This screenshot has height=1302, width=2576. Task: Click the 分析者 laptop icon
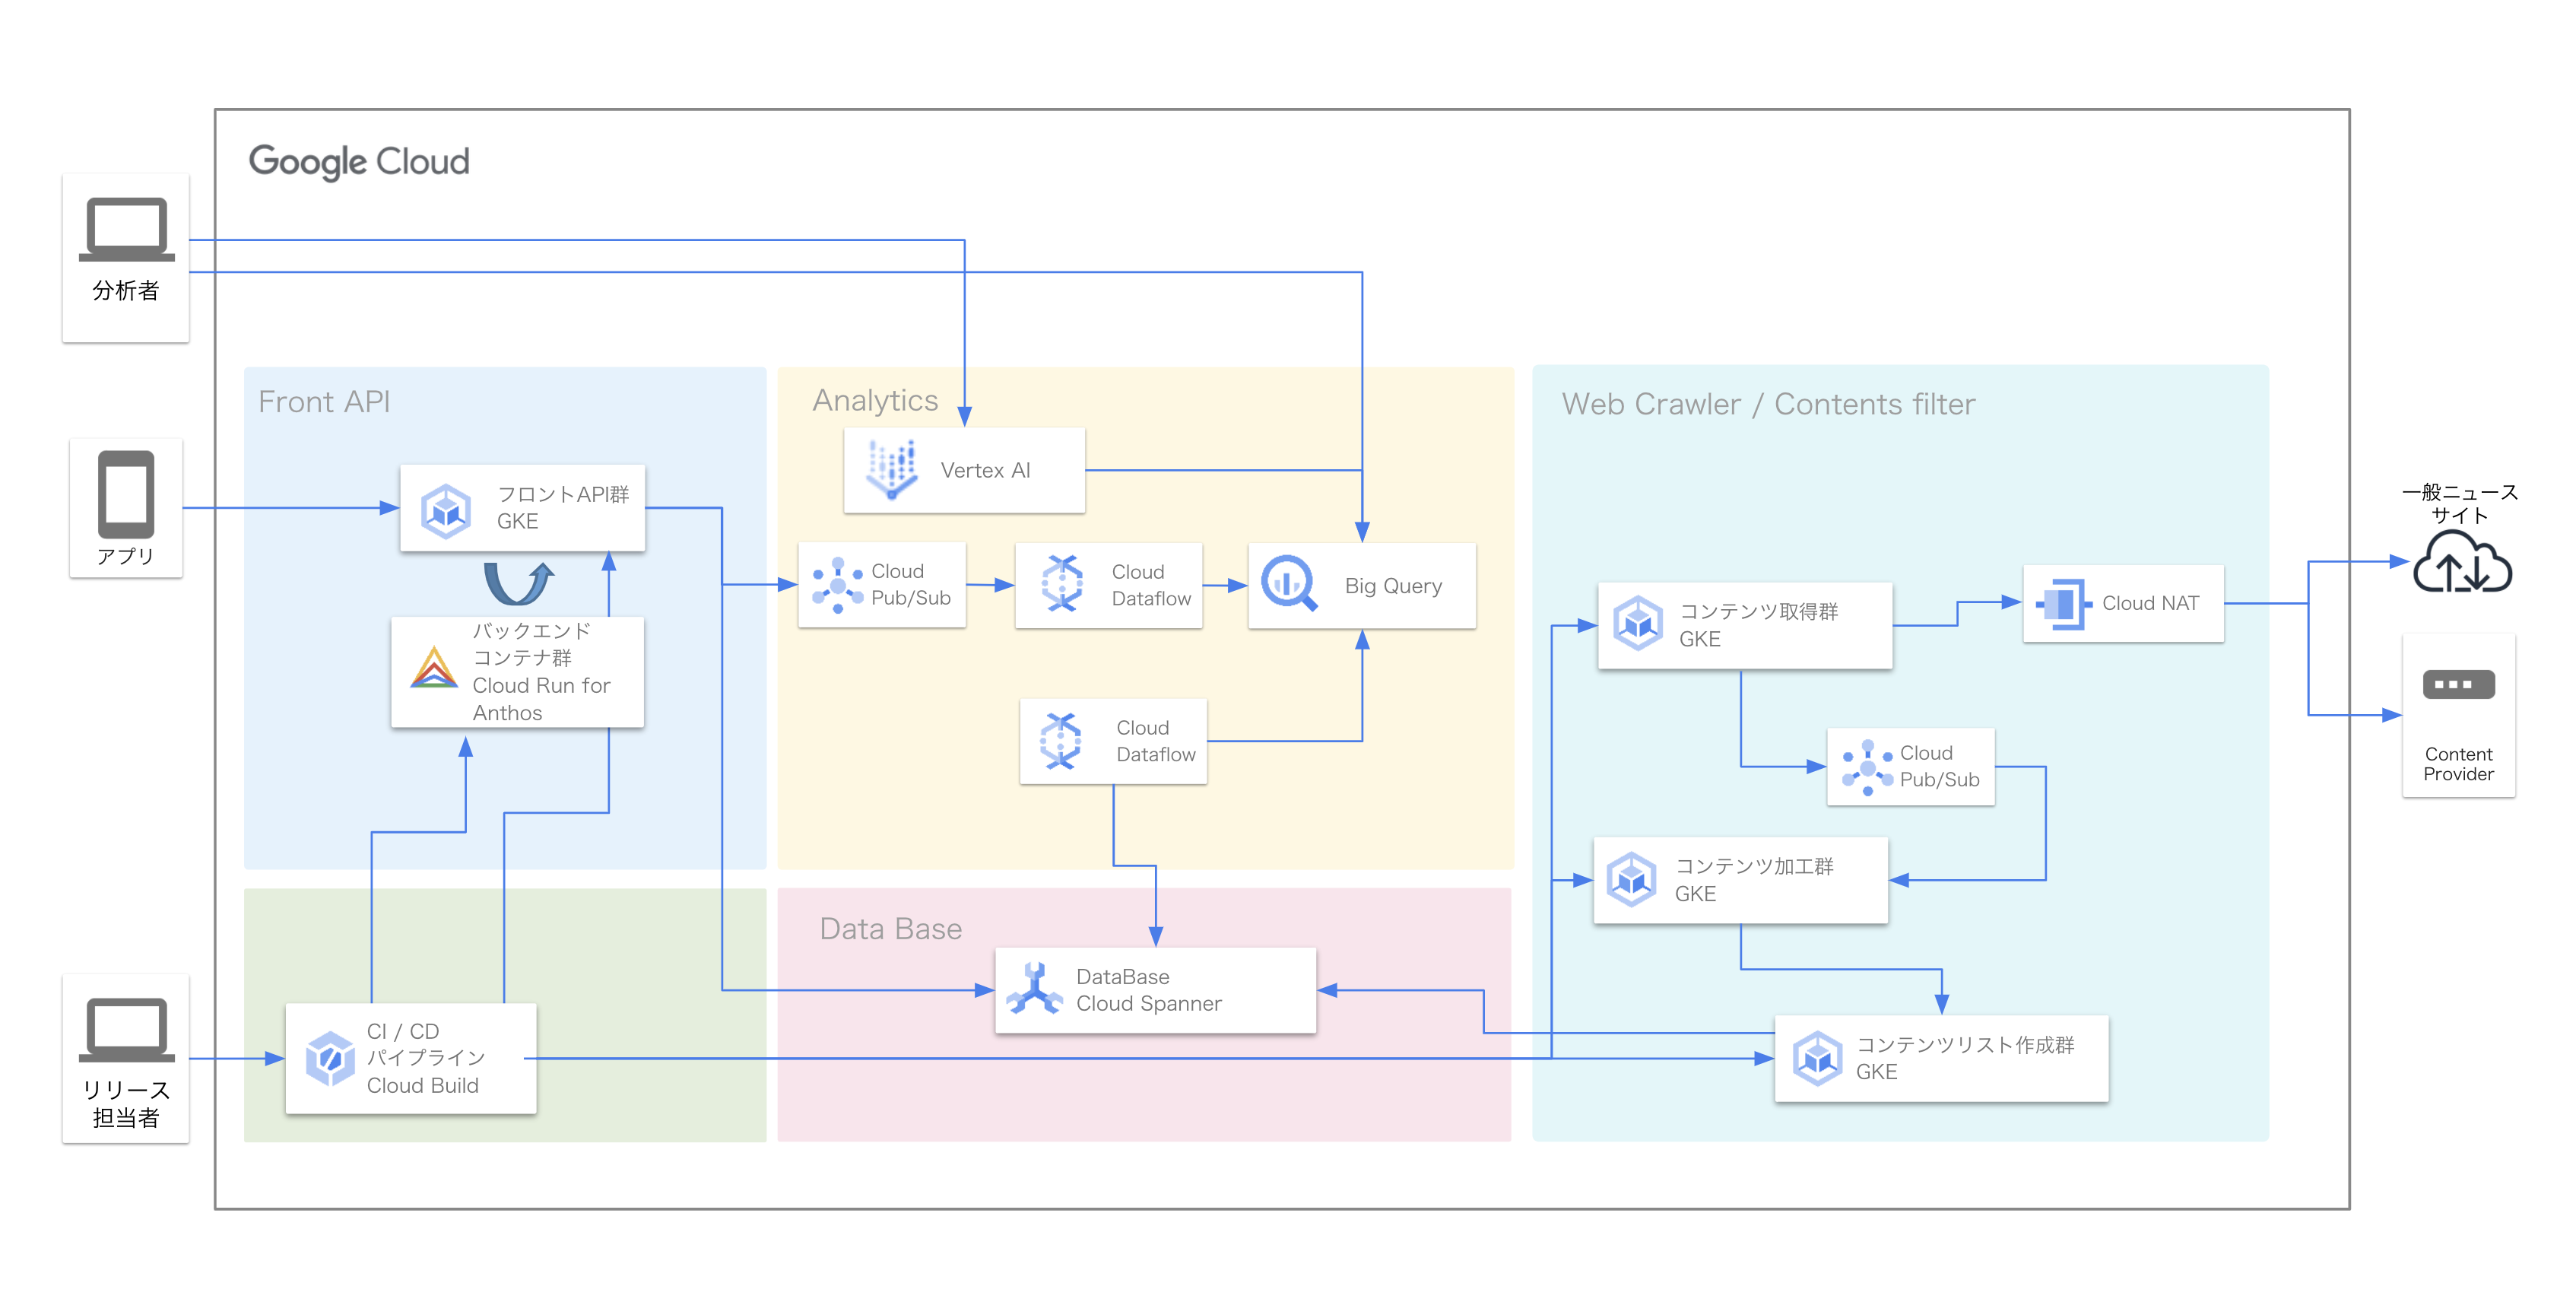[x=126, y=229]
